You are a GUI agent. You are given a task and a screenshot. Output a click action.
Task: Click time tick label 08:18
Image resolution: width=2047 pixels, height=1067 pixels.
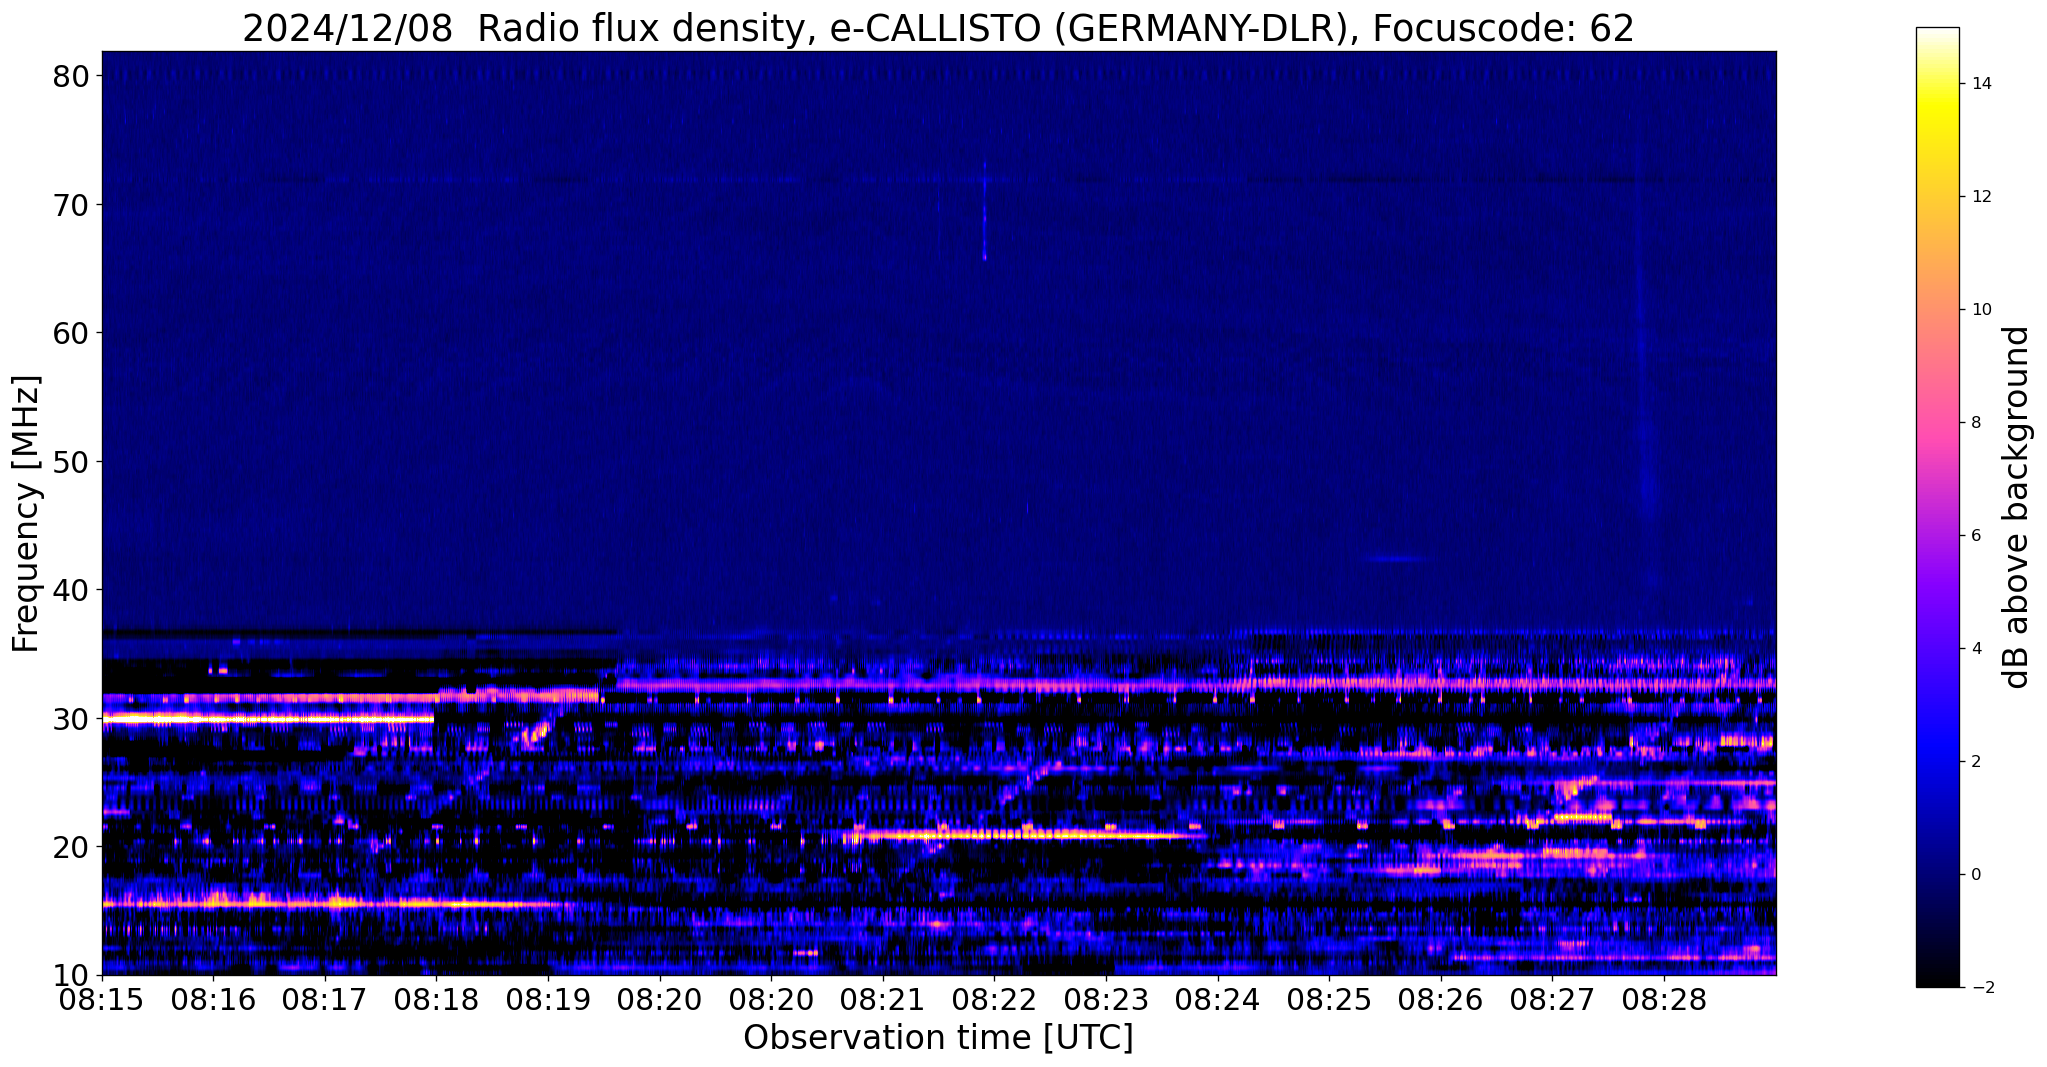[x=437, y=1000]
